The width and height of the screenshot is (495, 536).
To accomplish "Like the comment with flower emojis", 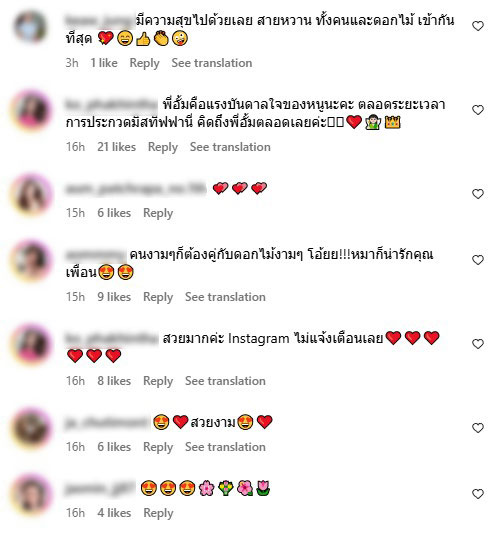I will pyautogui.click(x=478, y=494).
